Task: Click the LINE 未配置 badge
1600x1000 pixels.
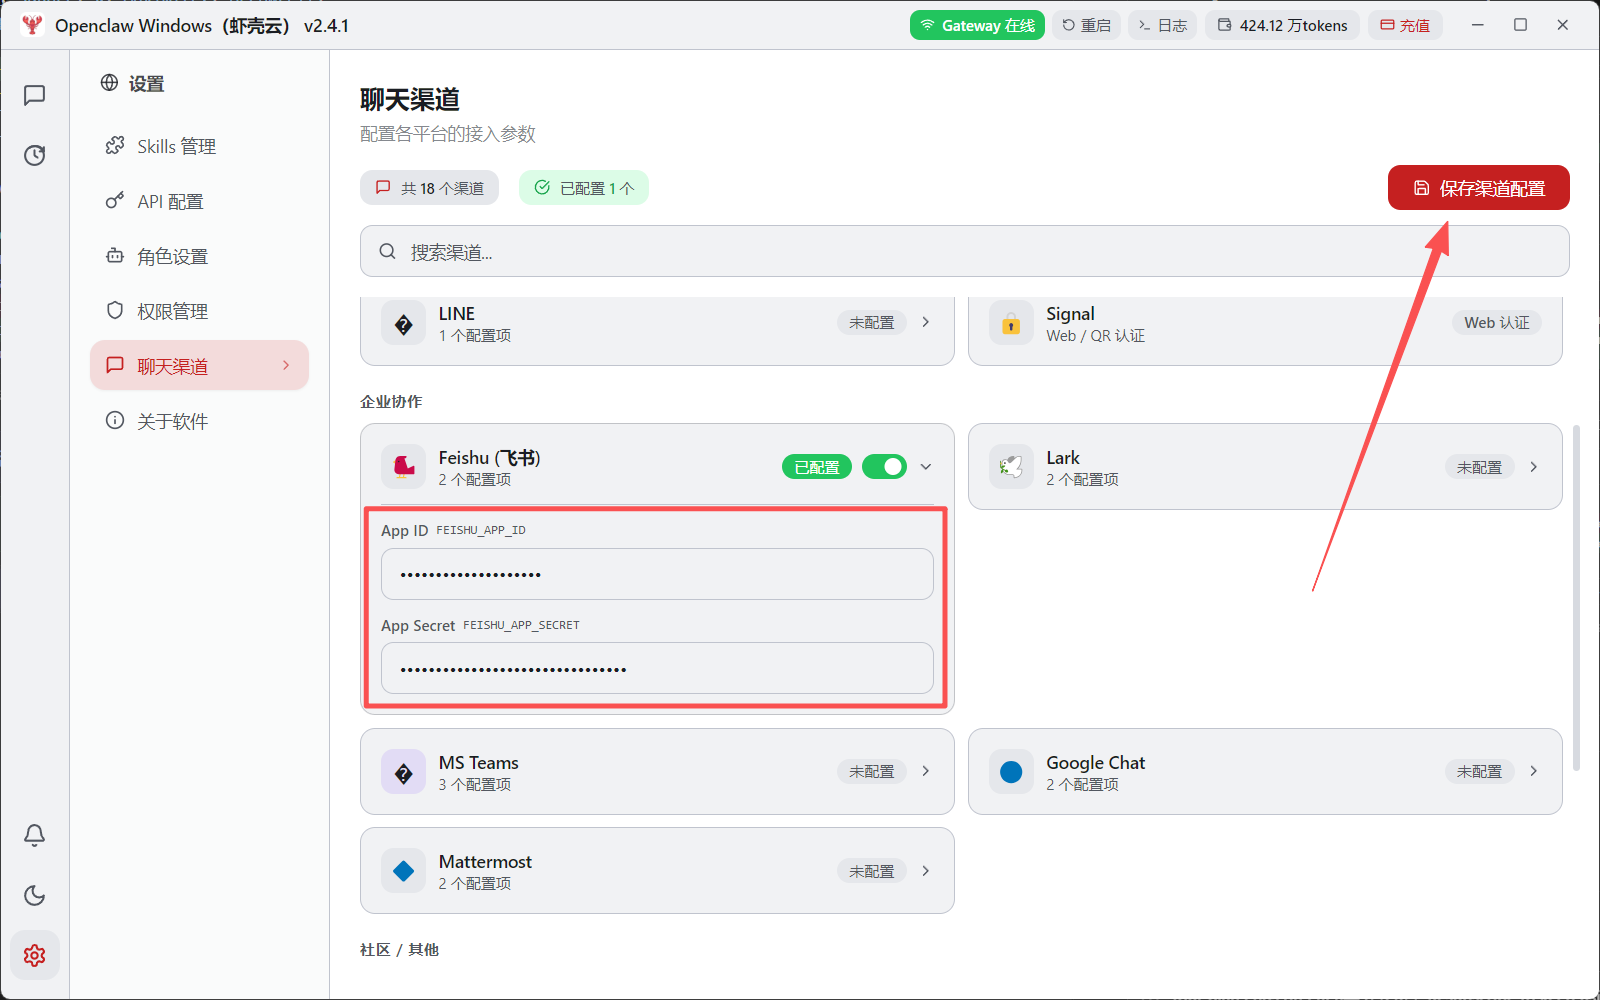Action: (872, 322)
